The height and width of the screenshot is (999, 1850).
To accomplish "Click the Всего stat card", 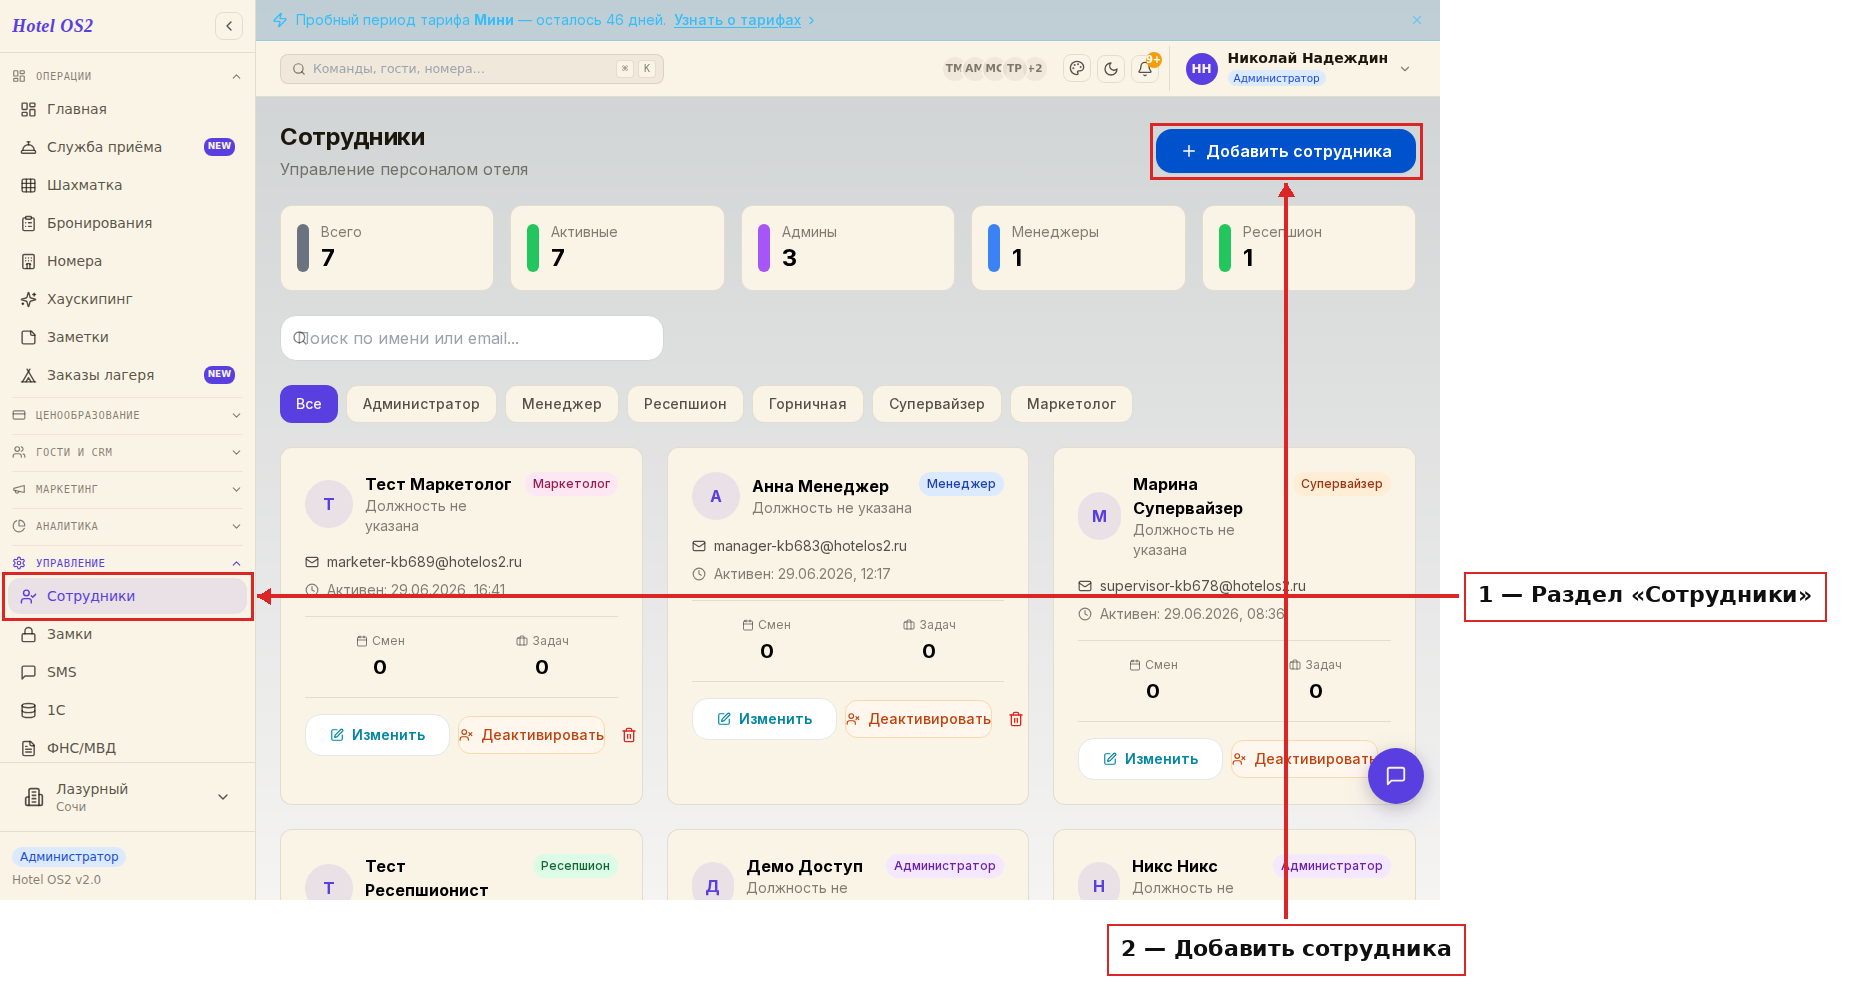I will 387,248.
